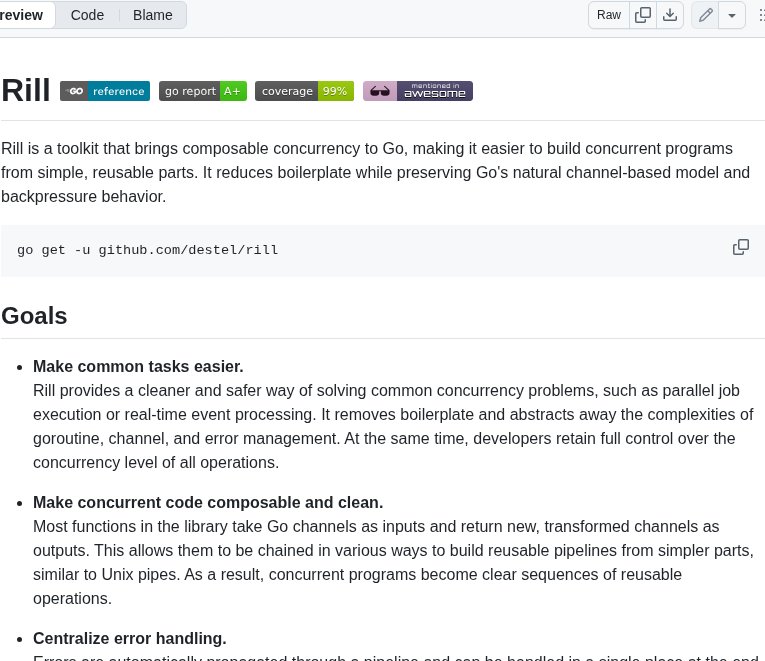Open the Go reference badge
Image resolution: width=765 pixels, height=661 pixels.
105,91
